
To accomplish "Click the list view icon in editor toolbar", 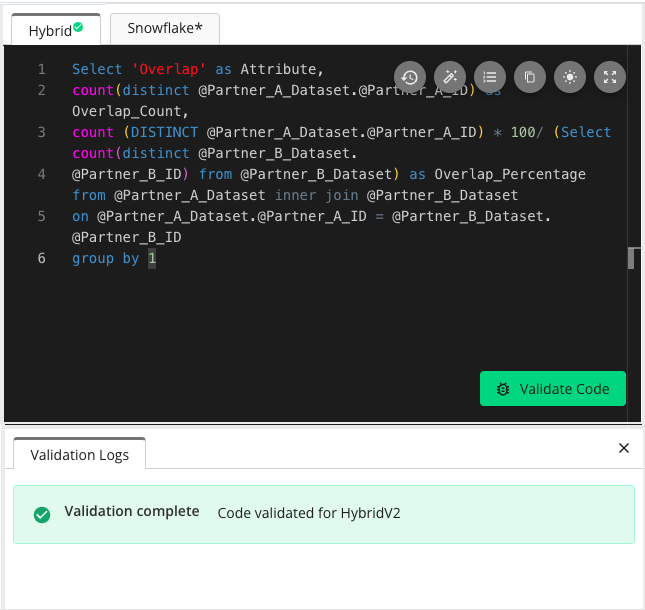I will pyautogui.click(x=489, y=77).
